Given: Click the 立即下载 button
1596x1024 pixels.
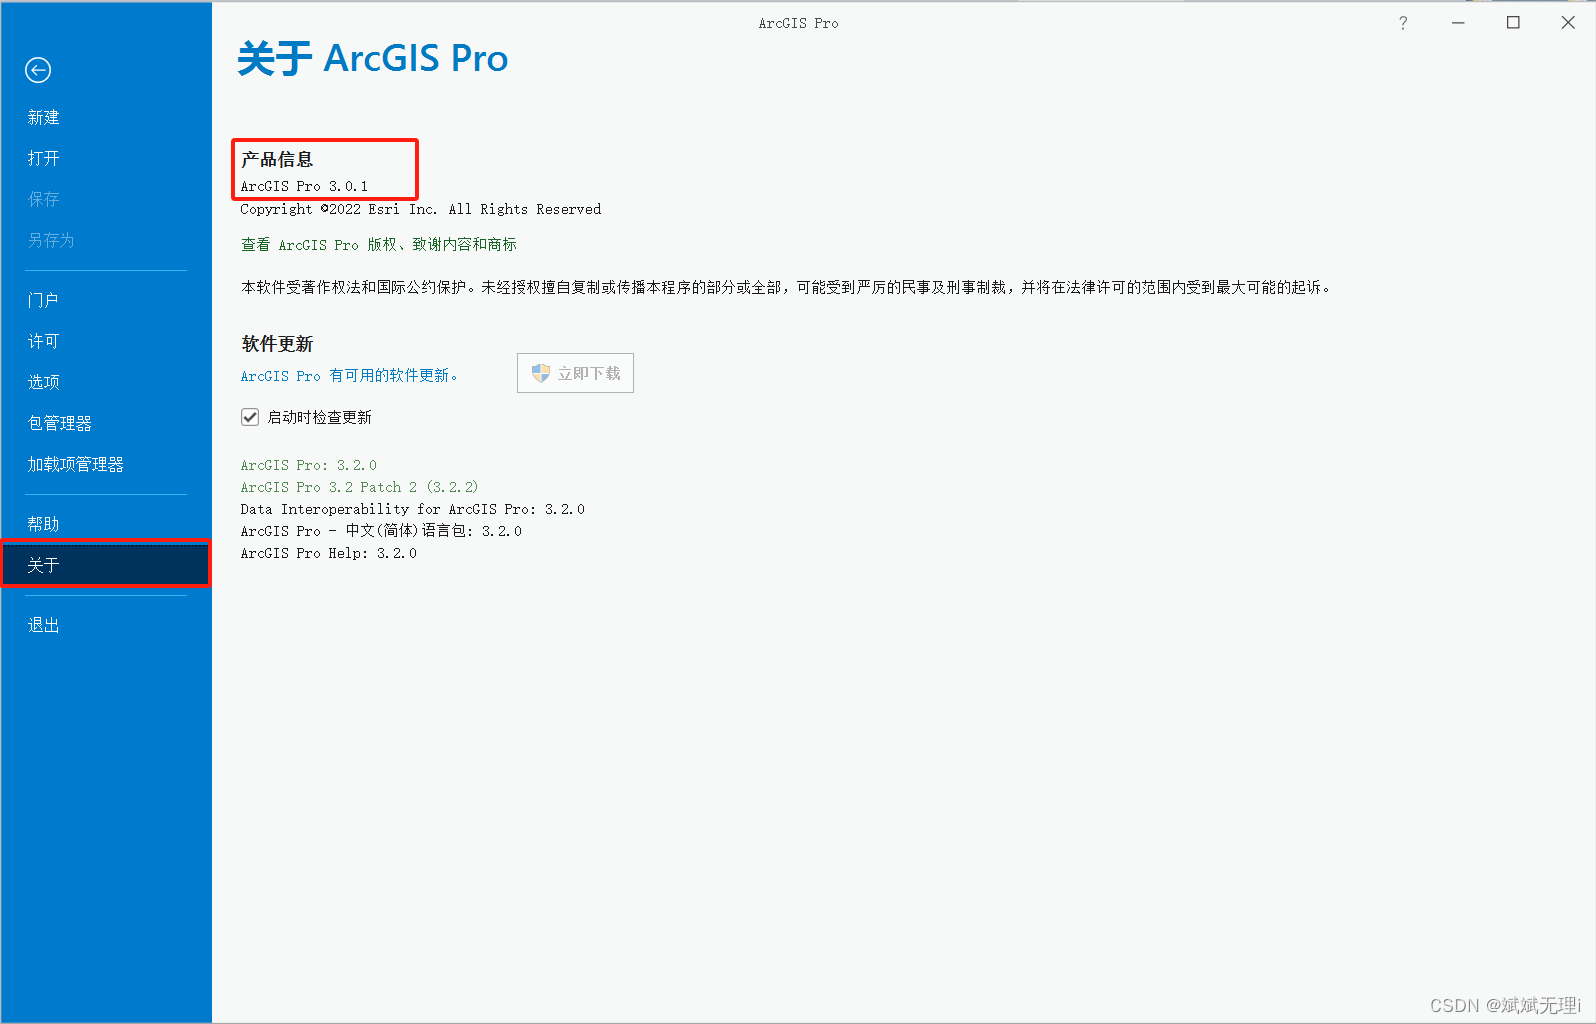Looking at the screenshot, I should (575, 373).
